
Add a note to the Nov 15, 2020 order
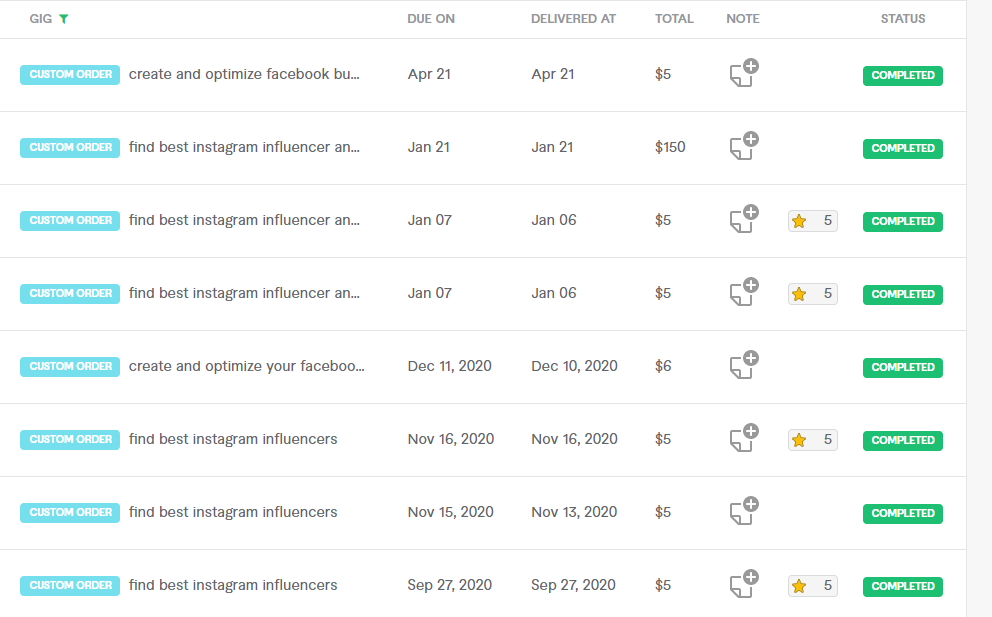coord(744,511)
